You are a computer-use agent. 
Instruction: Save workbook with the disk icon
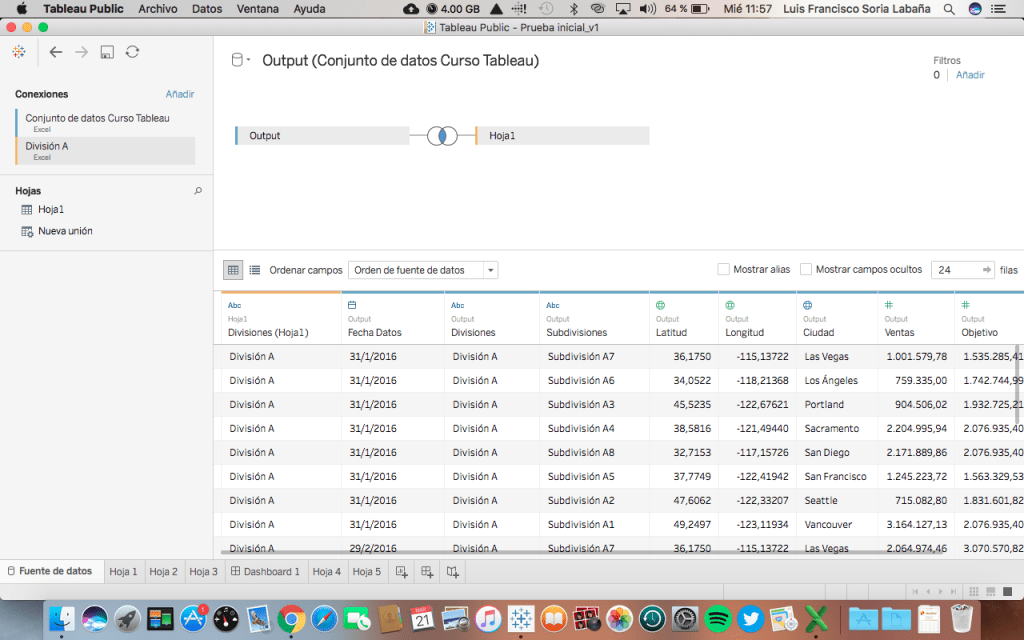click(107, 52)
